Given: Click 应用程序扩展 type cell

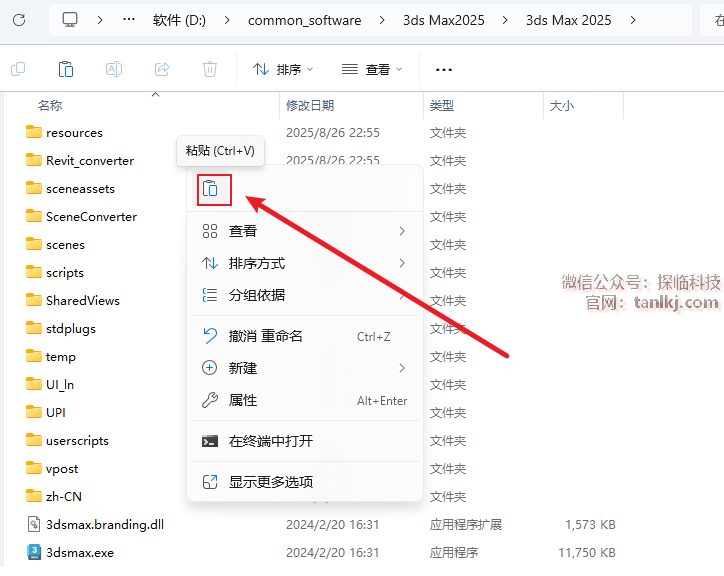Looking at the screenshot, I should point(465,525).
